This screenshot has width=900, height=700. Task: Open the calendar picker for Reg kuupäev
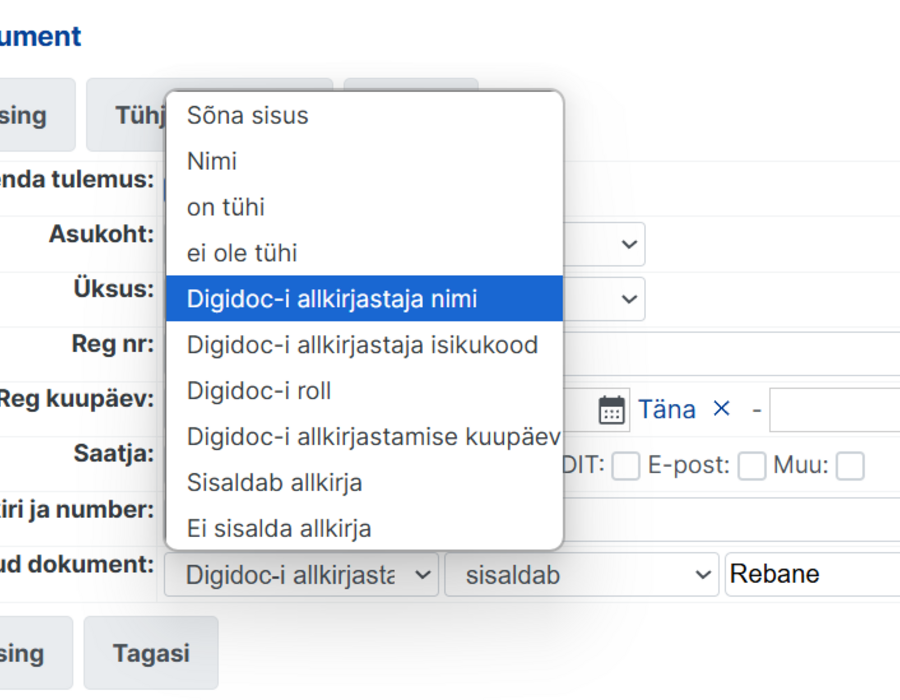pyautogui.click(x=611, y=410)
